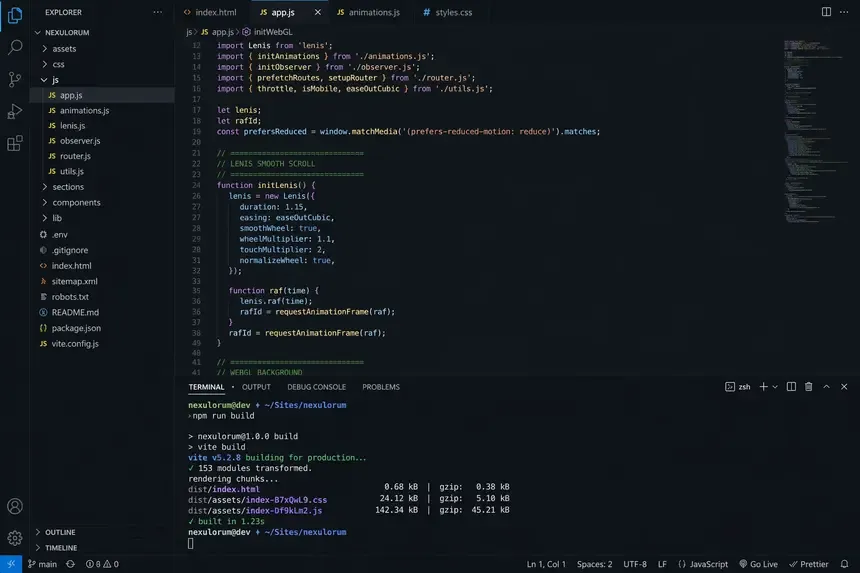The image size is (860, 573).
Task: Switch to the index.html tab
Action: (x=211, y=12)
